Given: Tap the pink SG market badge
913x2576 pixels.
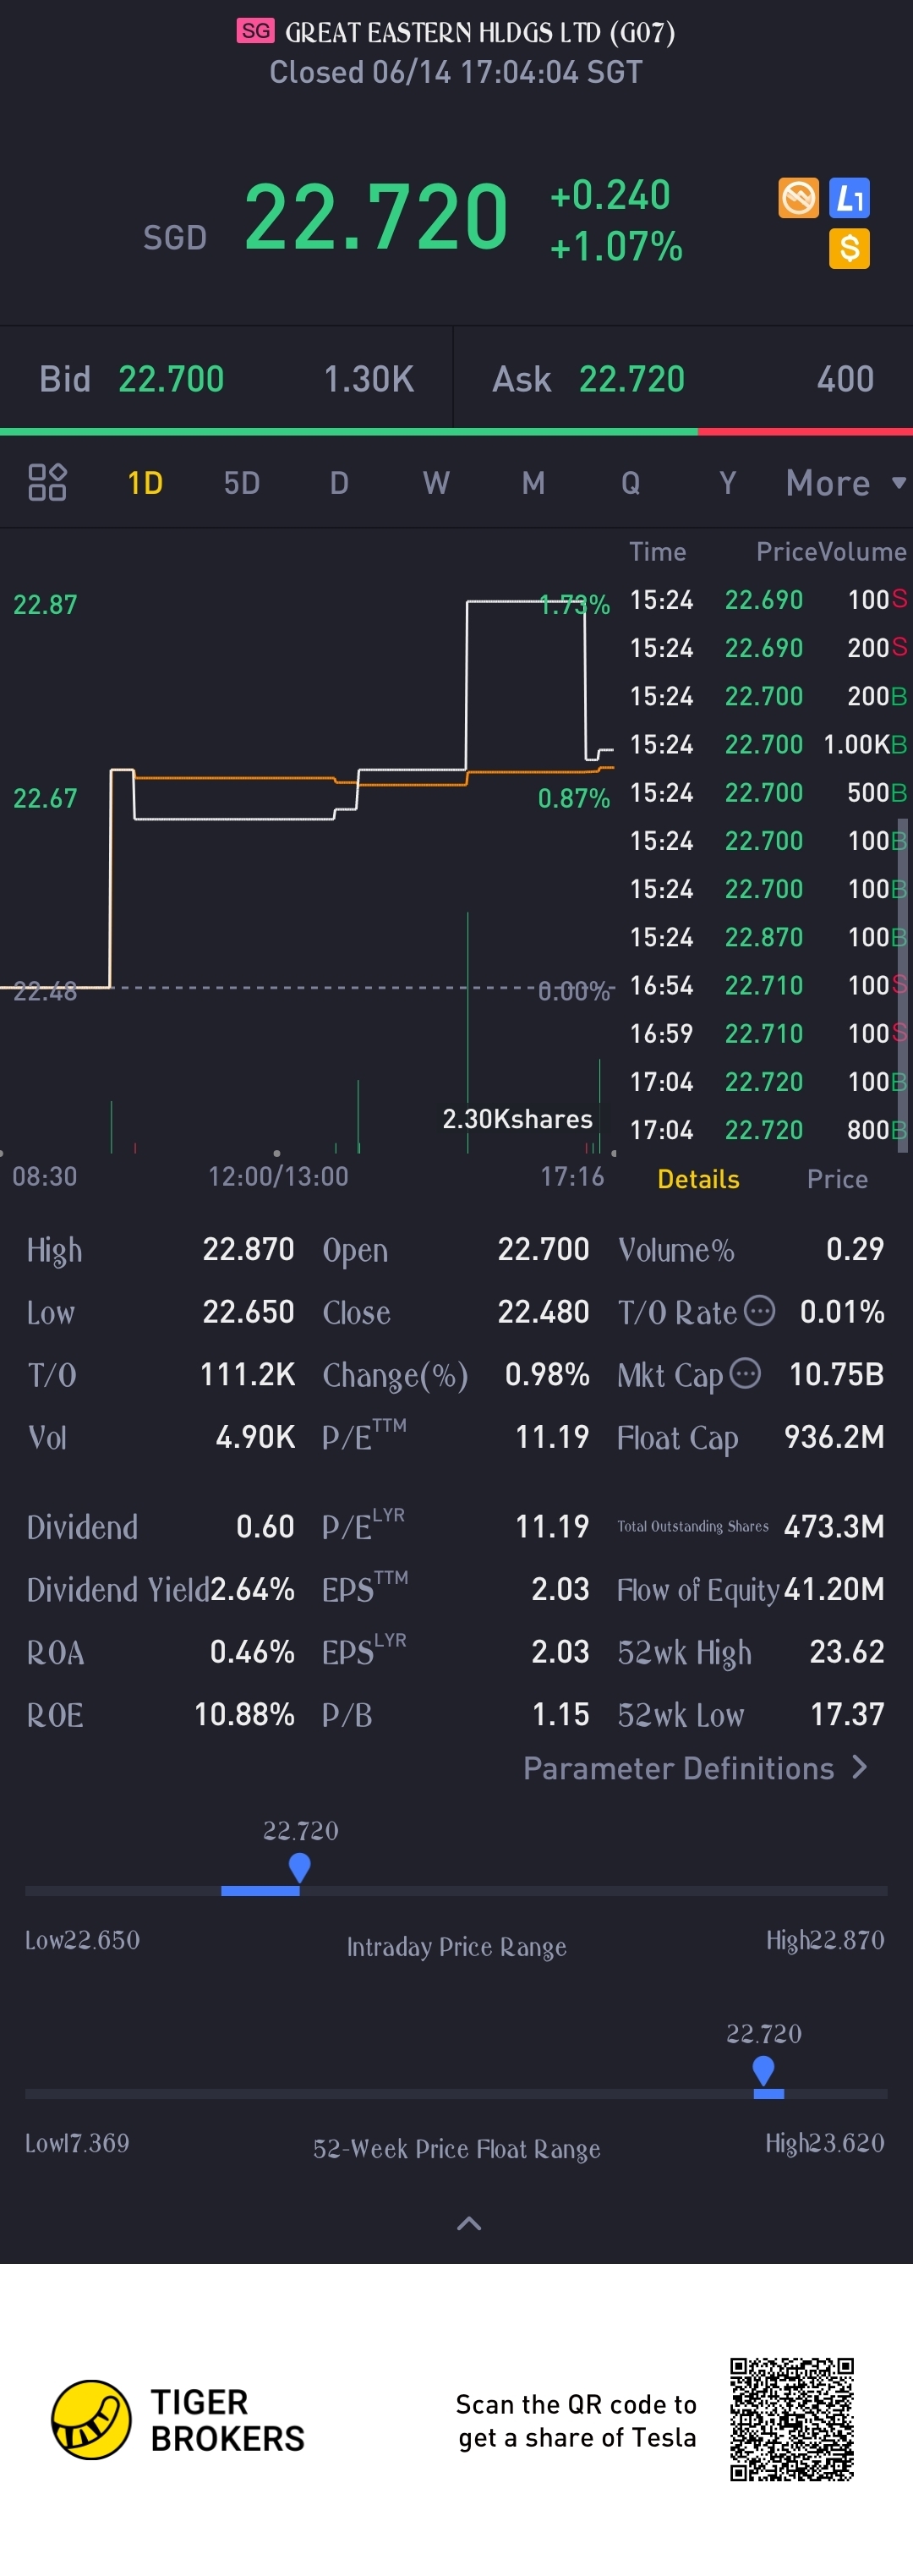Looking at the screenshot, I should pos(255,31).
